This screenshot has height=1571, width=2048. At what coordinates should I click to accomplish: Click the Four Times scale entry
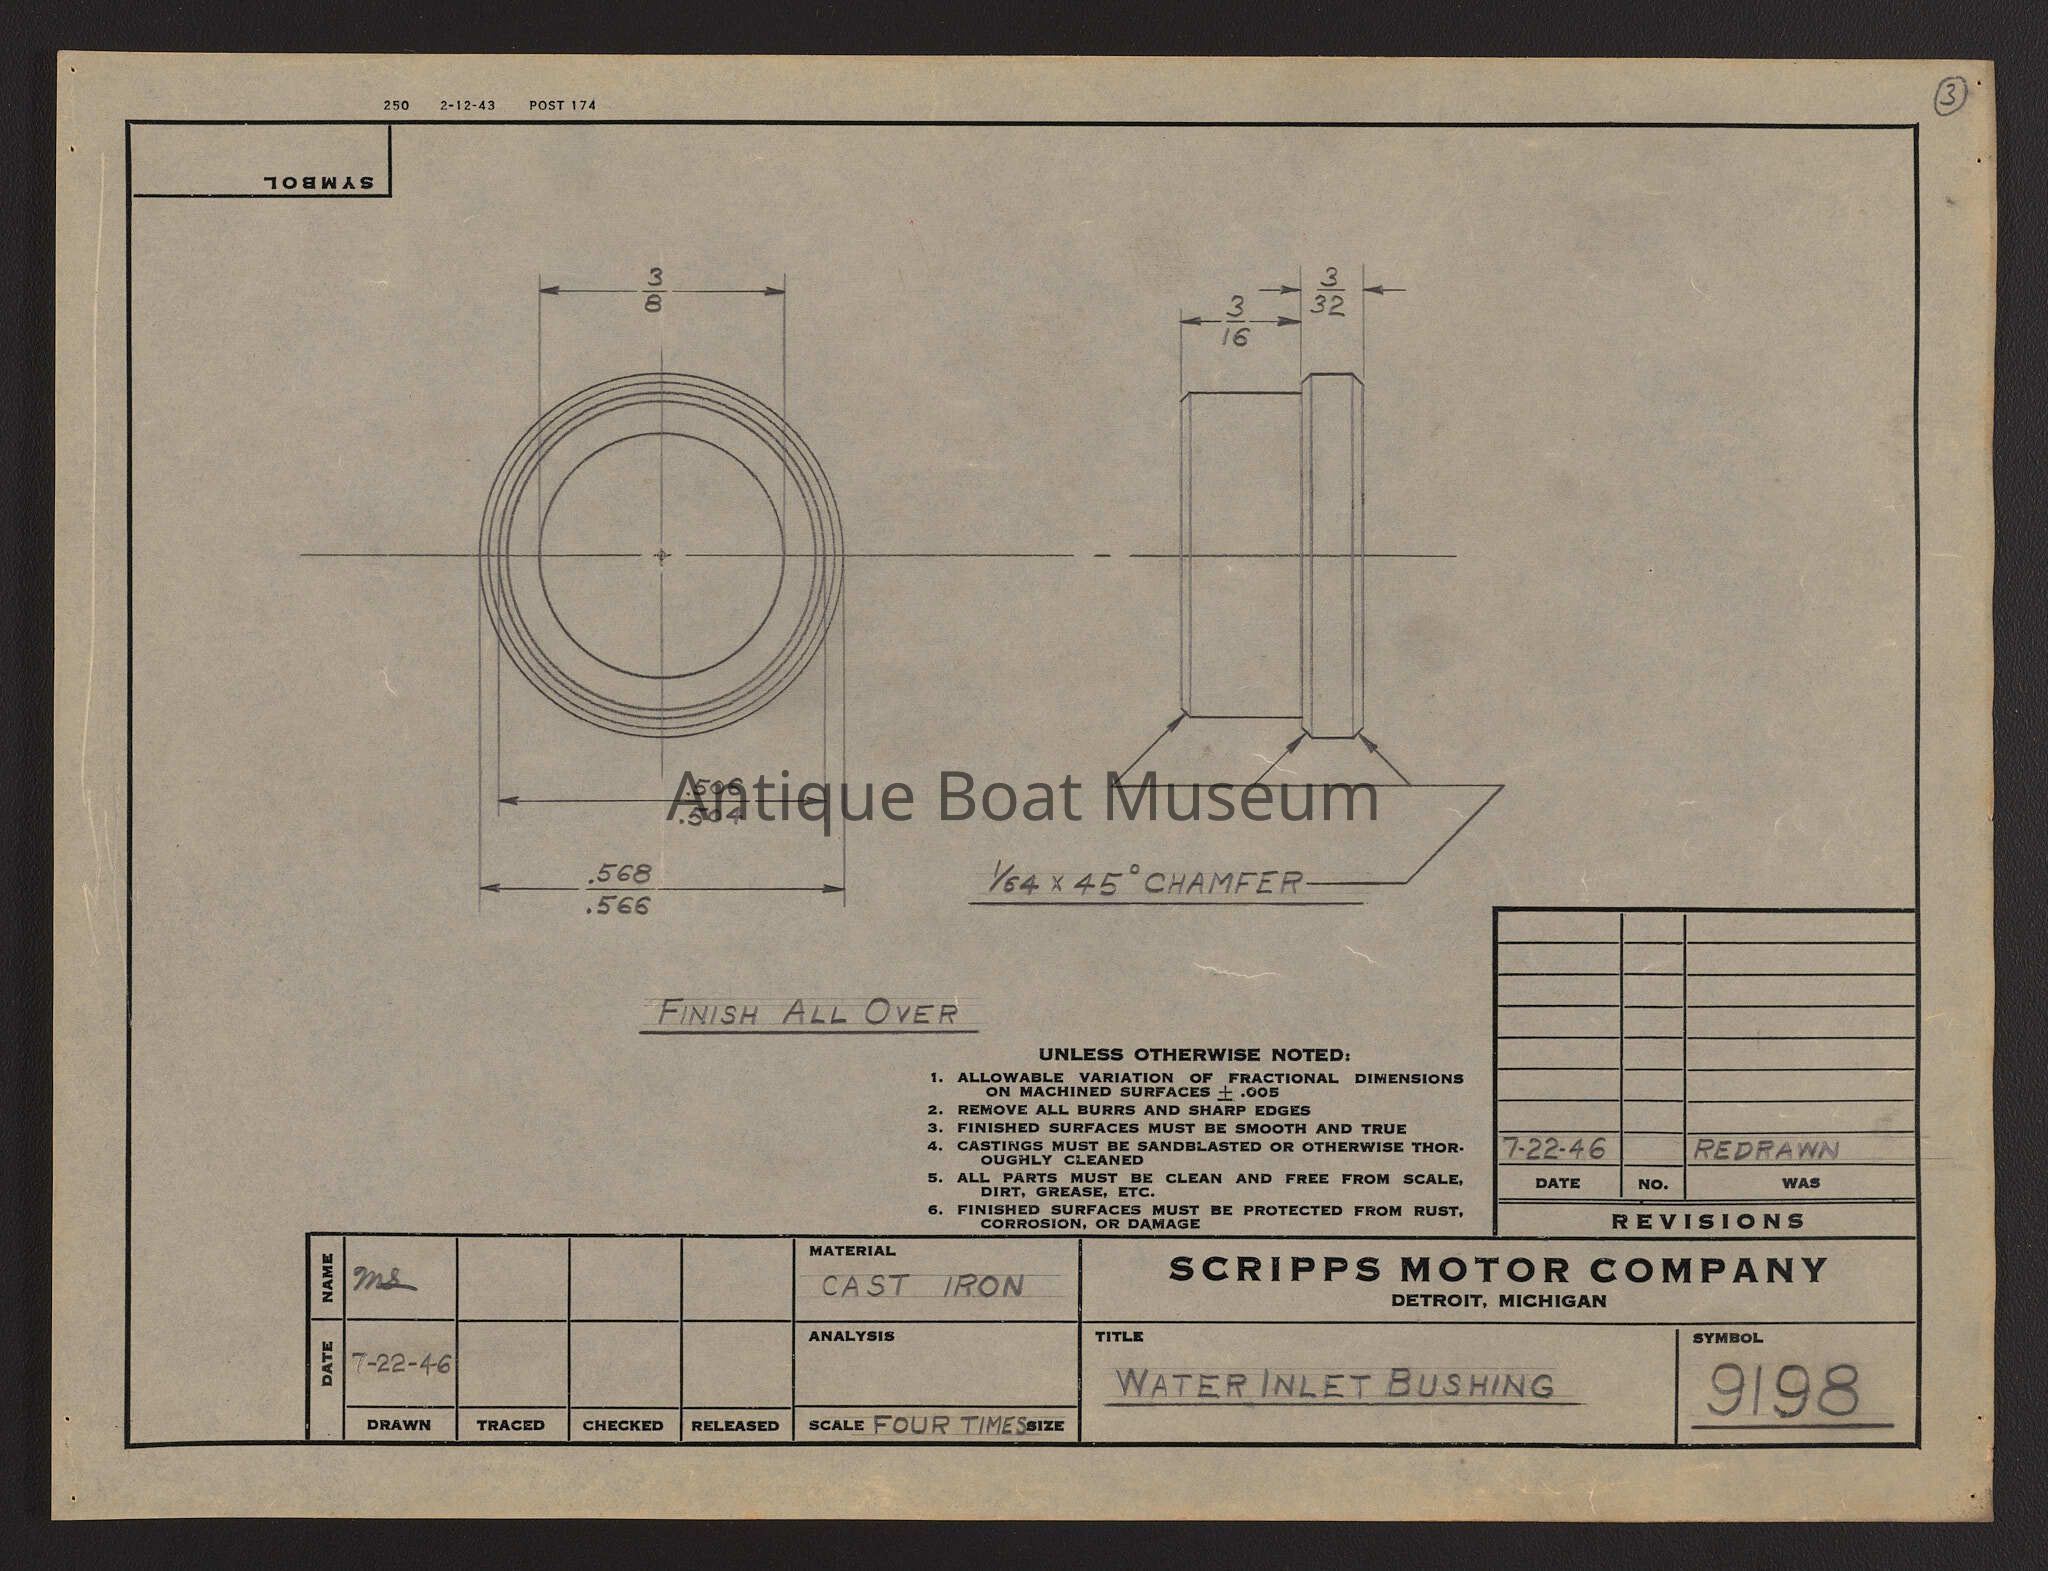click(948, 1425)
